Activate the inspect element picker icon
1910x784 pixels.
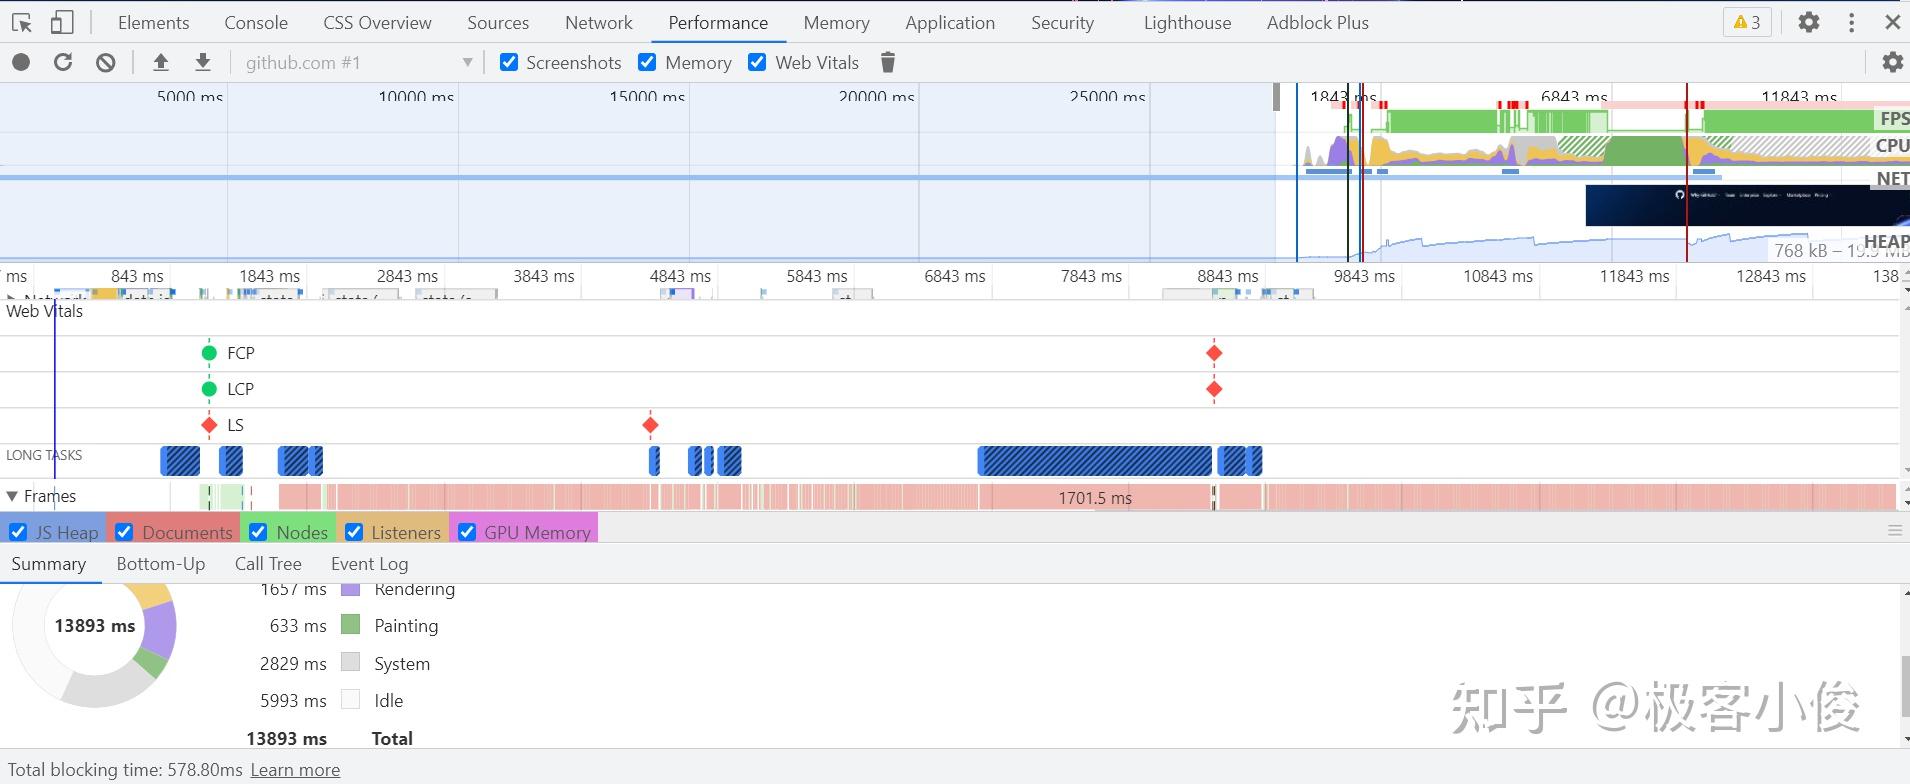pyautogui.click(x=22, y=22)
